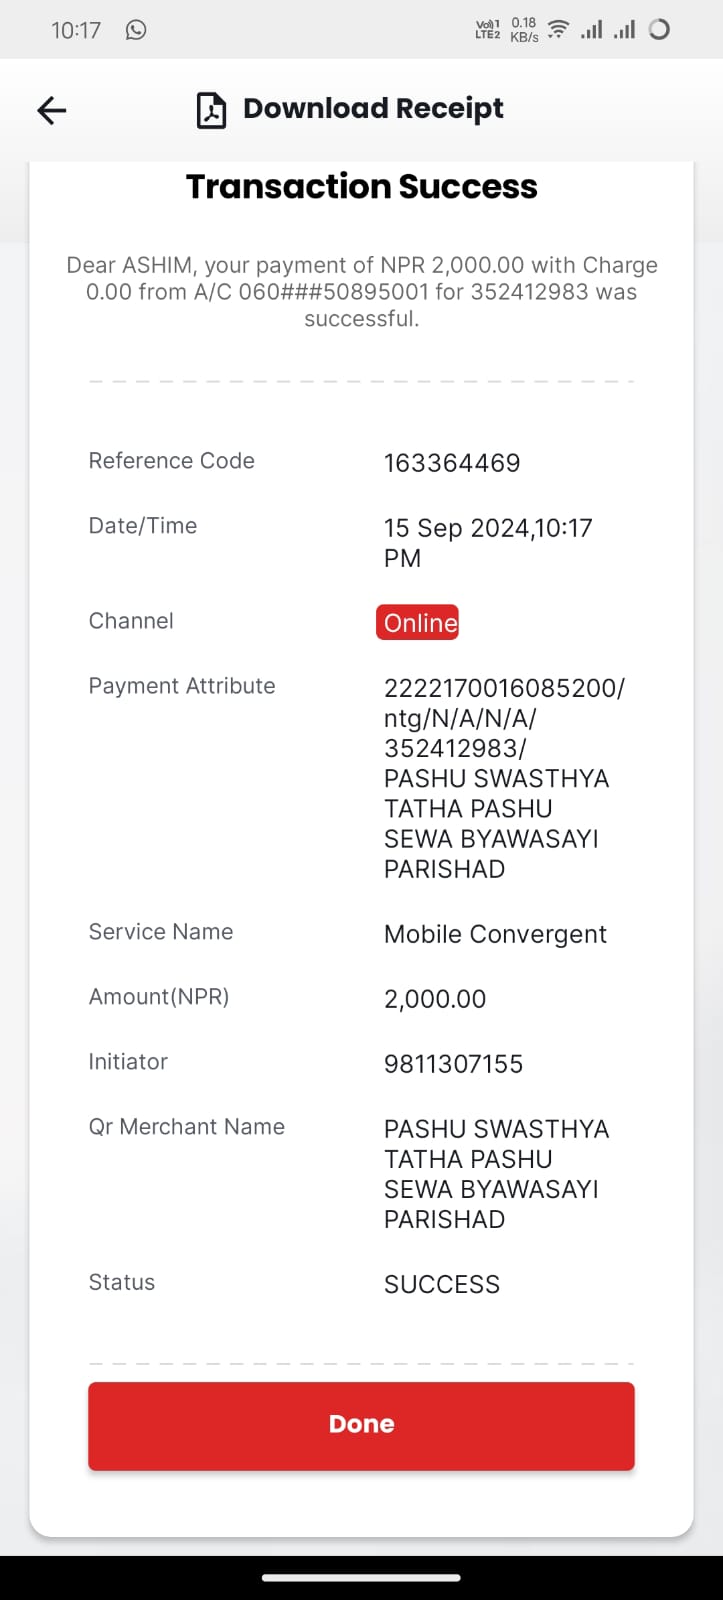723x1600 pixels.
Task: Tap the Wi-Fi status icon
Action: (x=558, y=30)
